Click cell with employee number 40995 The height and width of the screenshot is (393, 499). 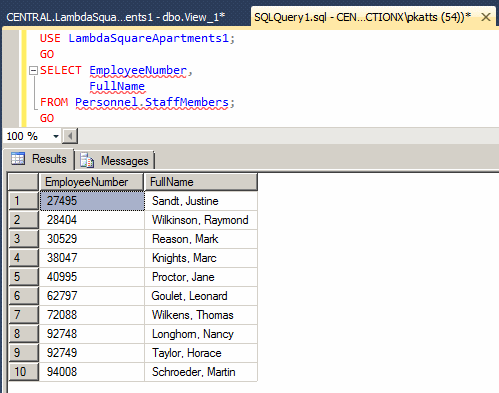tap(92, 277)
